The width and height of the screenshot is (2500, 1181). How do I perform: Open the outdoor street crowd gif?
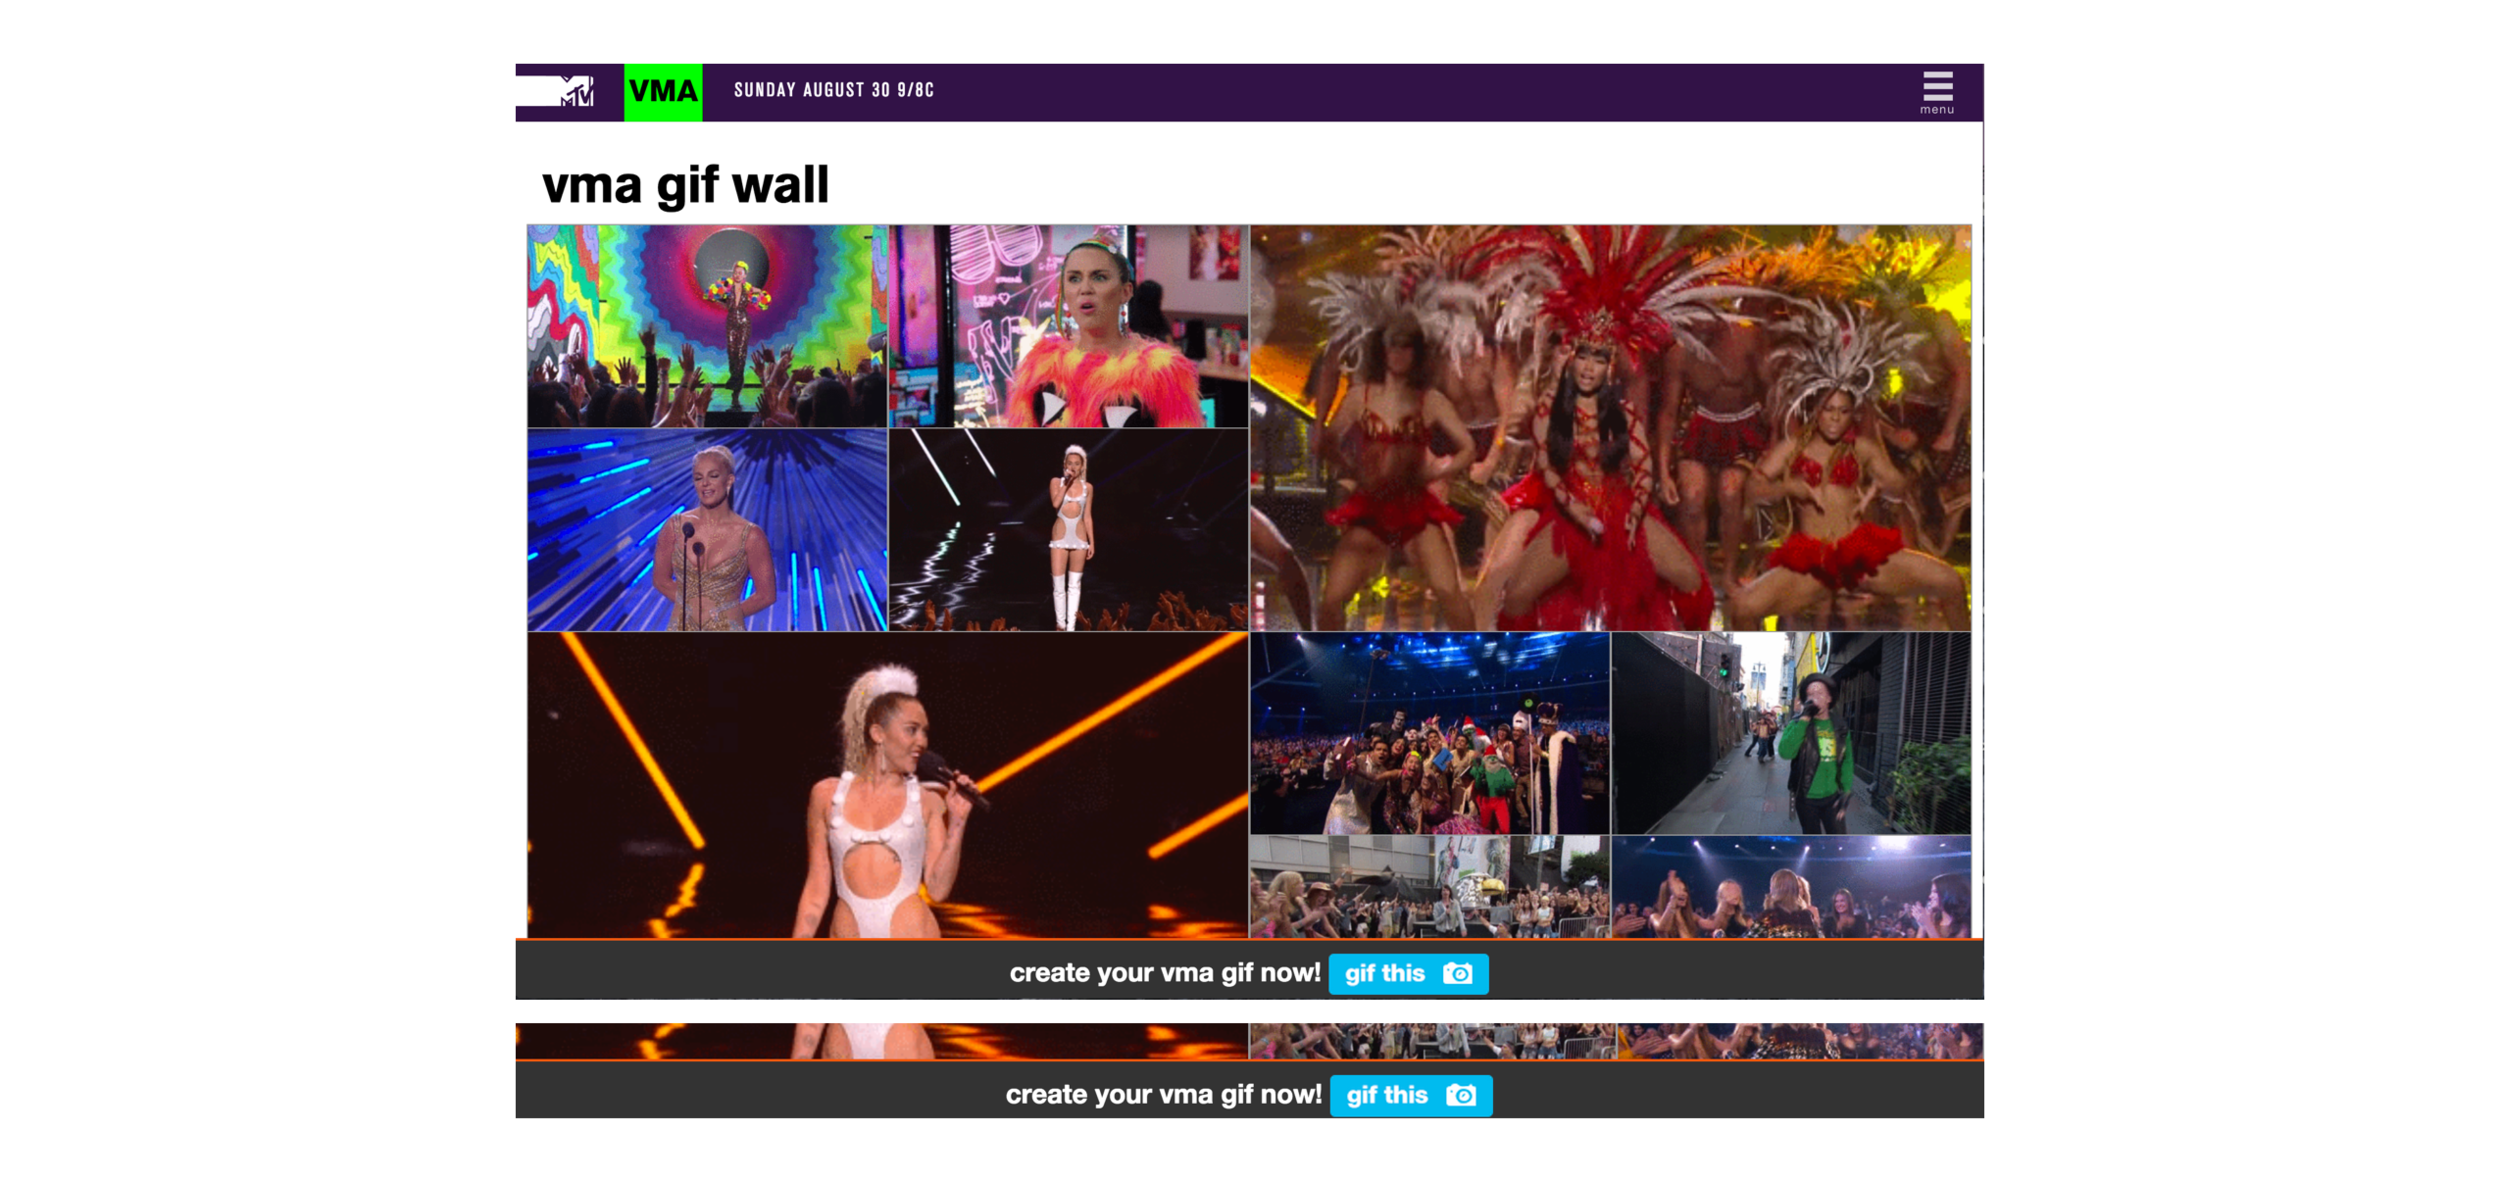pyautogui.click(x=1430, y=887)
